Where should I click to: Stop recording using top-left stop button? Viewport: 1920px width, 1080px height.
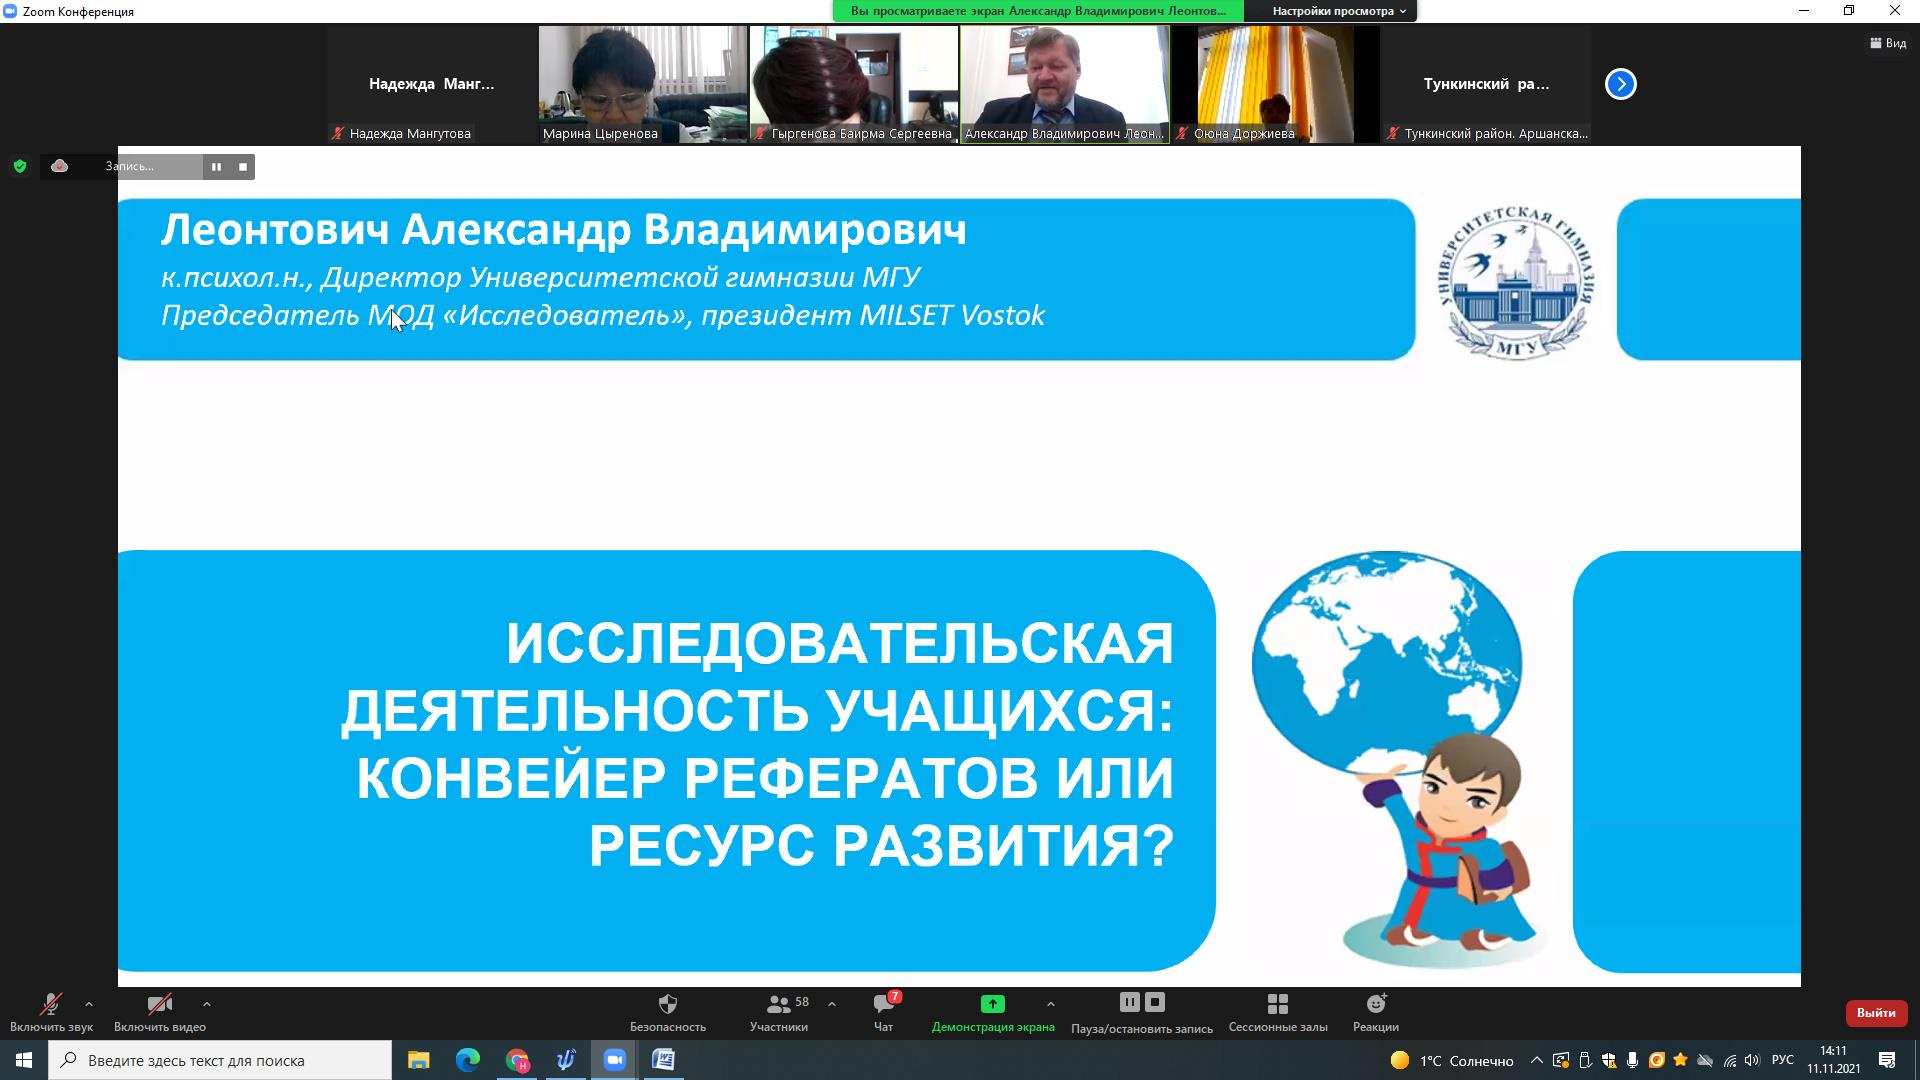tap(243, 167)
